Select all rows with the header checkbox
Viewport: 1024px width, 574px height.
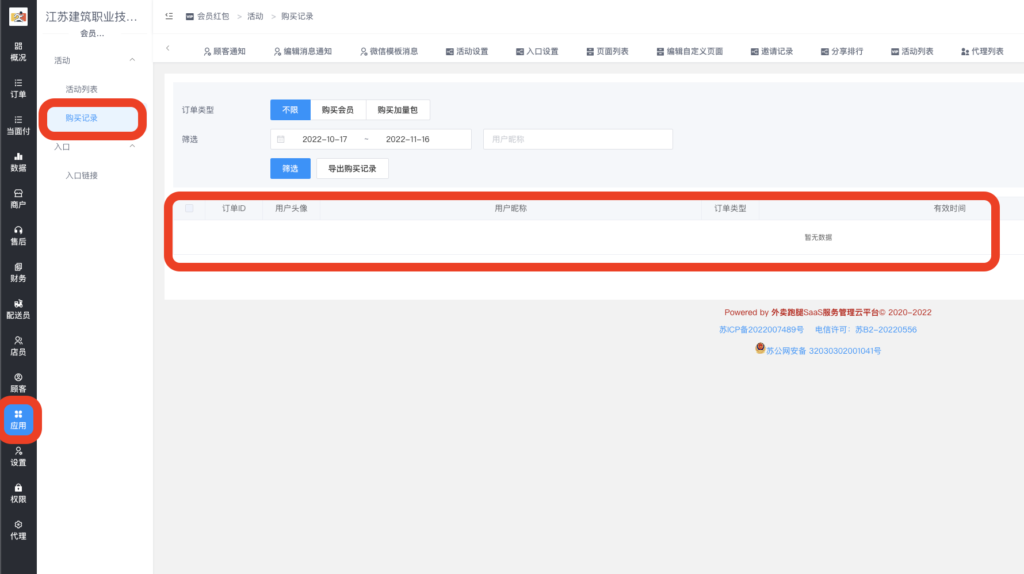pyautogui.click(x=189, y=208)
